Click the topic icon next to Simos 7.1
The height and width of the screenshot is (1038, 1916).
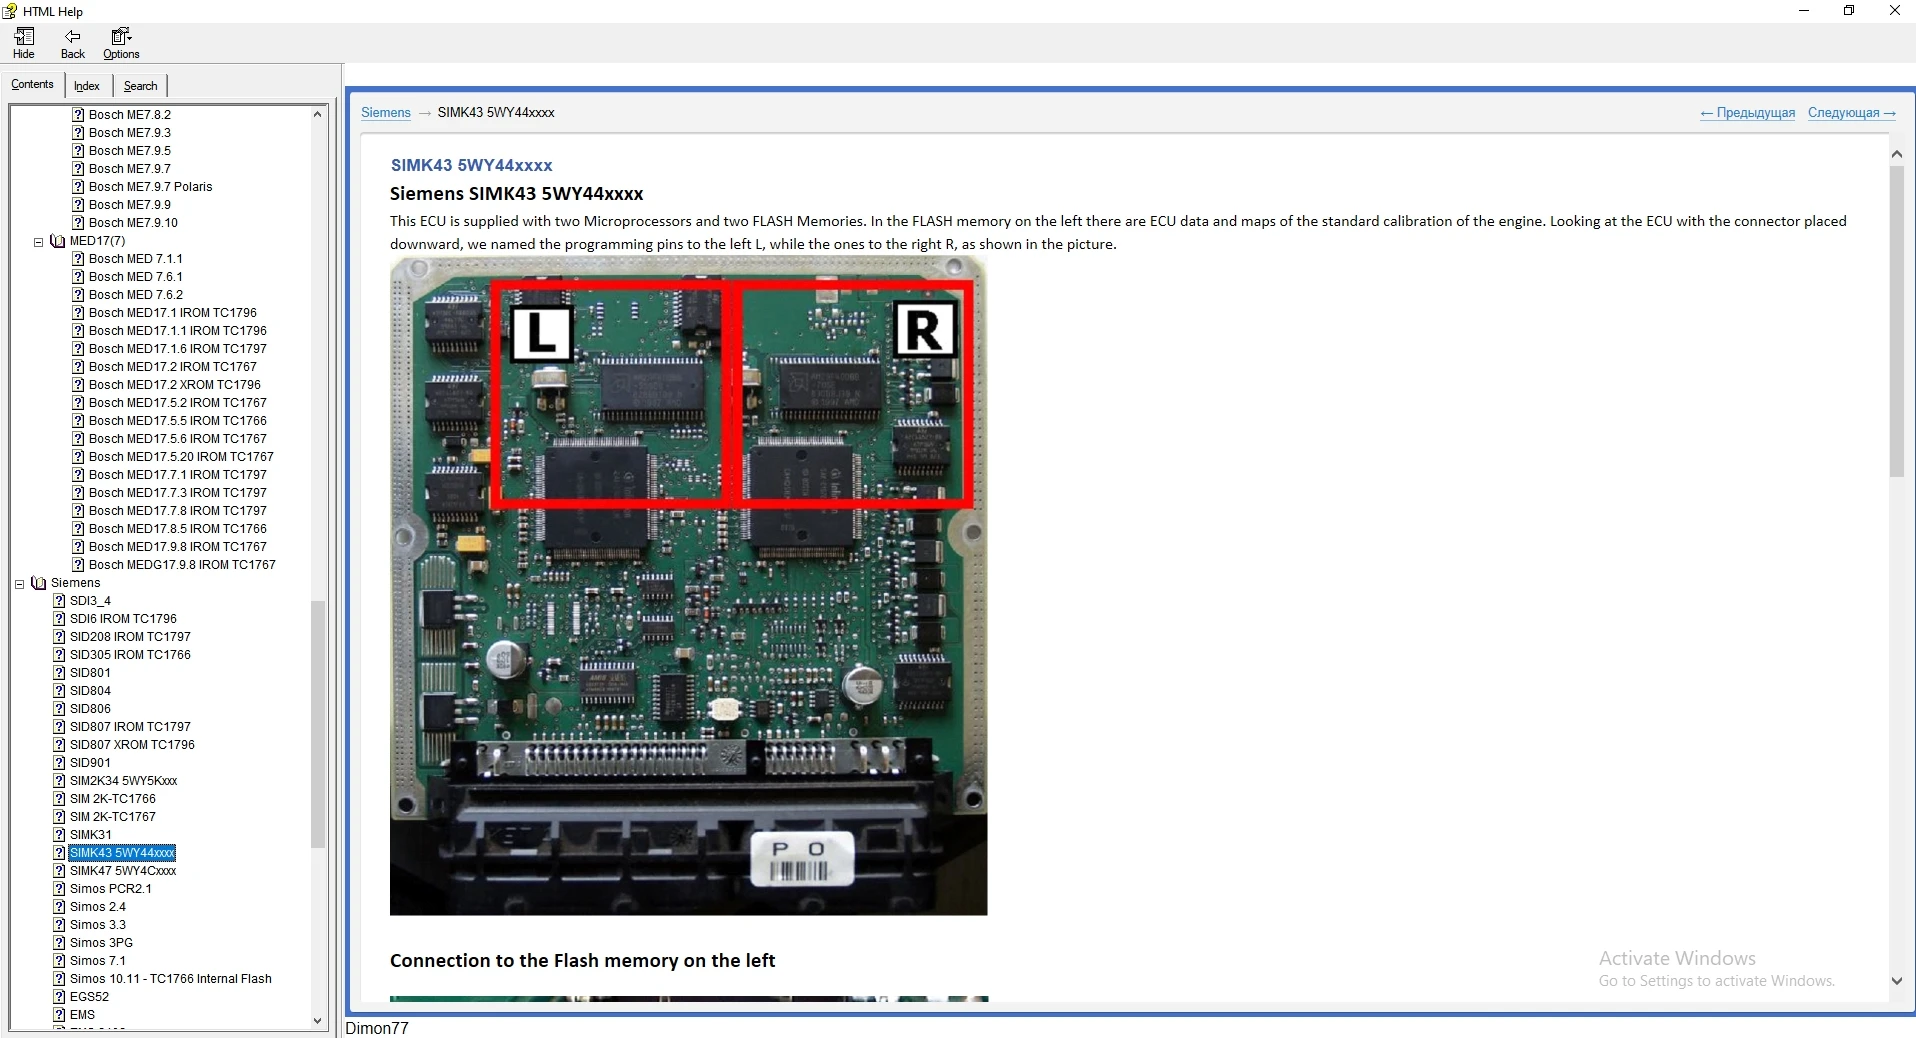click(59, 961)
